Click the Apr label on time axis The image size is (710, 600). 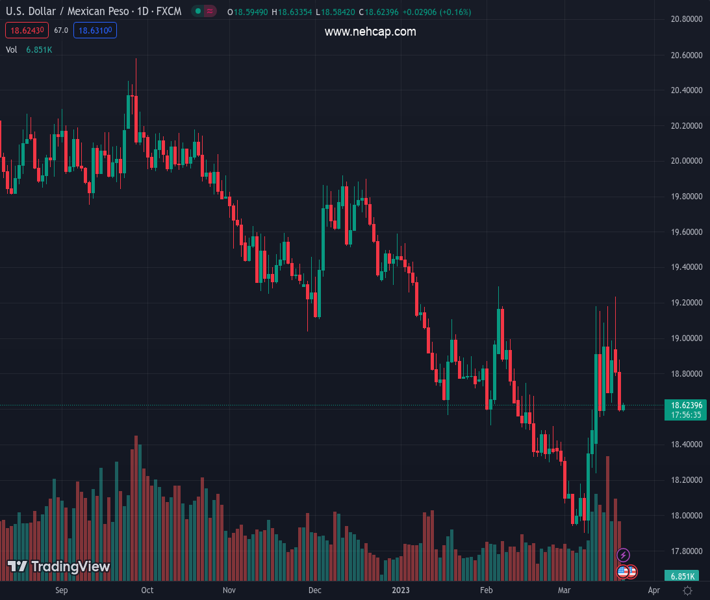[653, 590]
